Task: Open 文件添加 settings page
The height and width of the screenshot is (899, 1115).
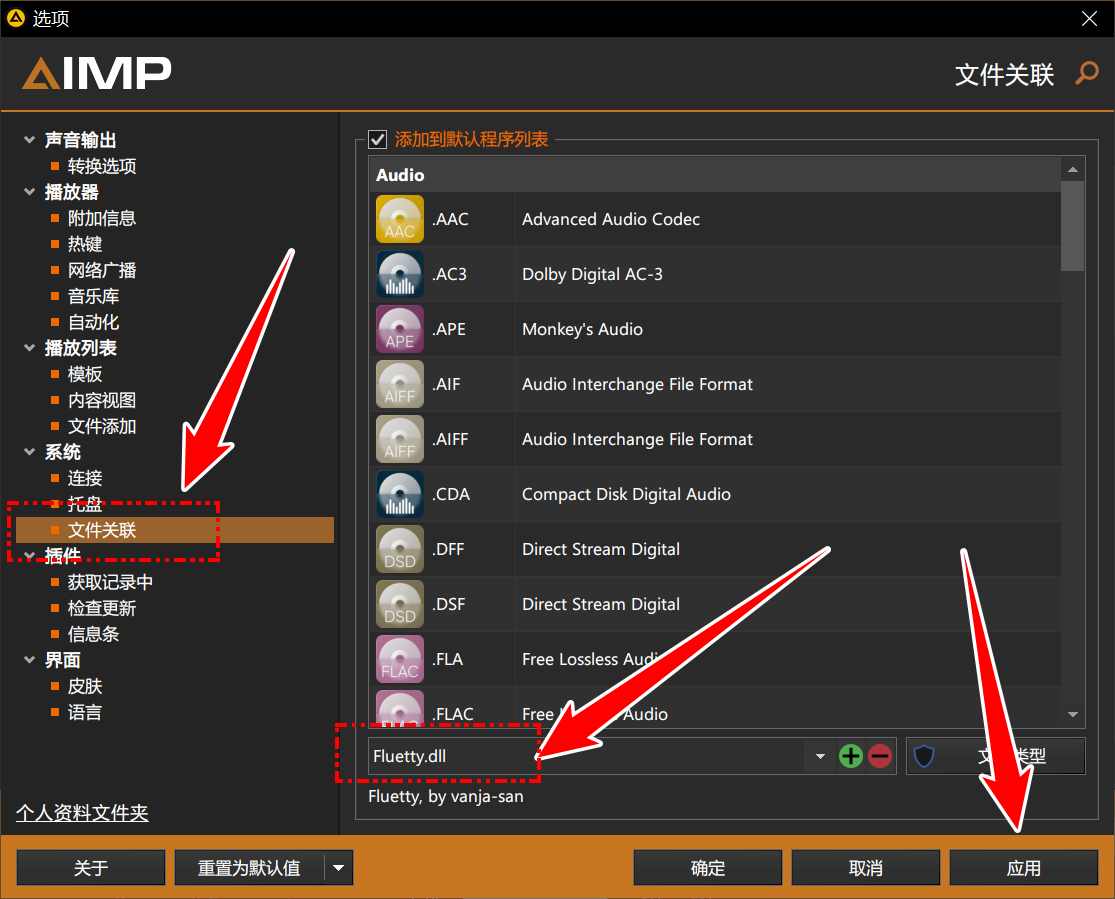Action: [x=102, y=426]
